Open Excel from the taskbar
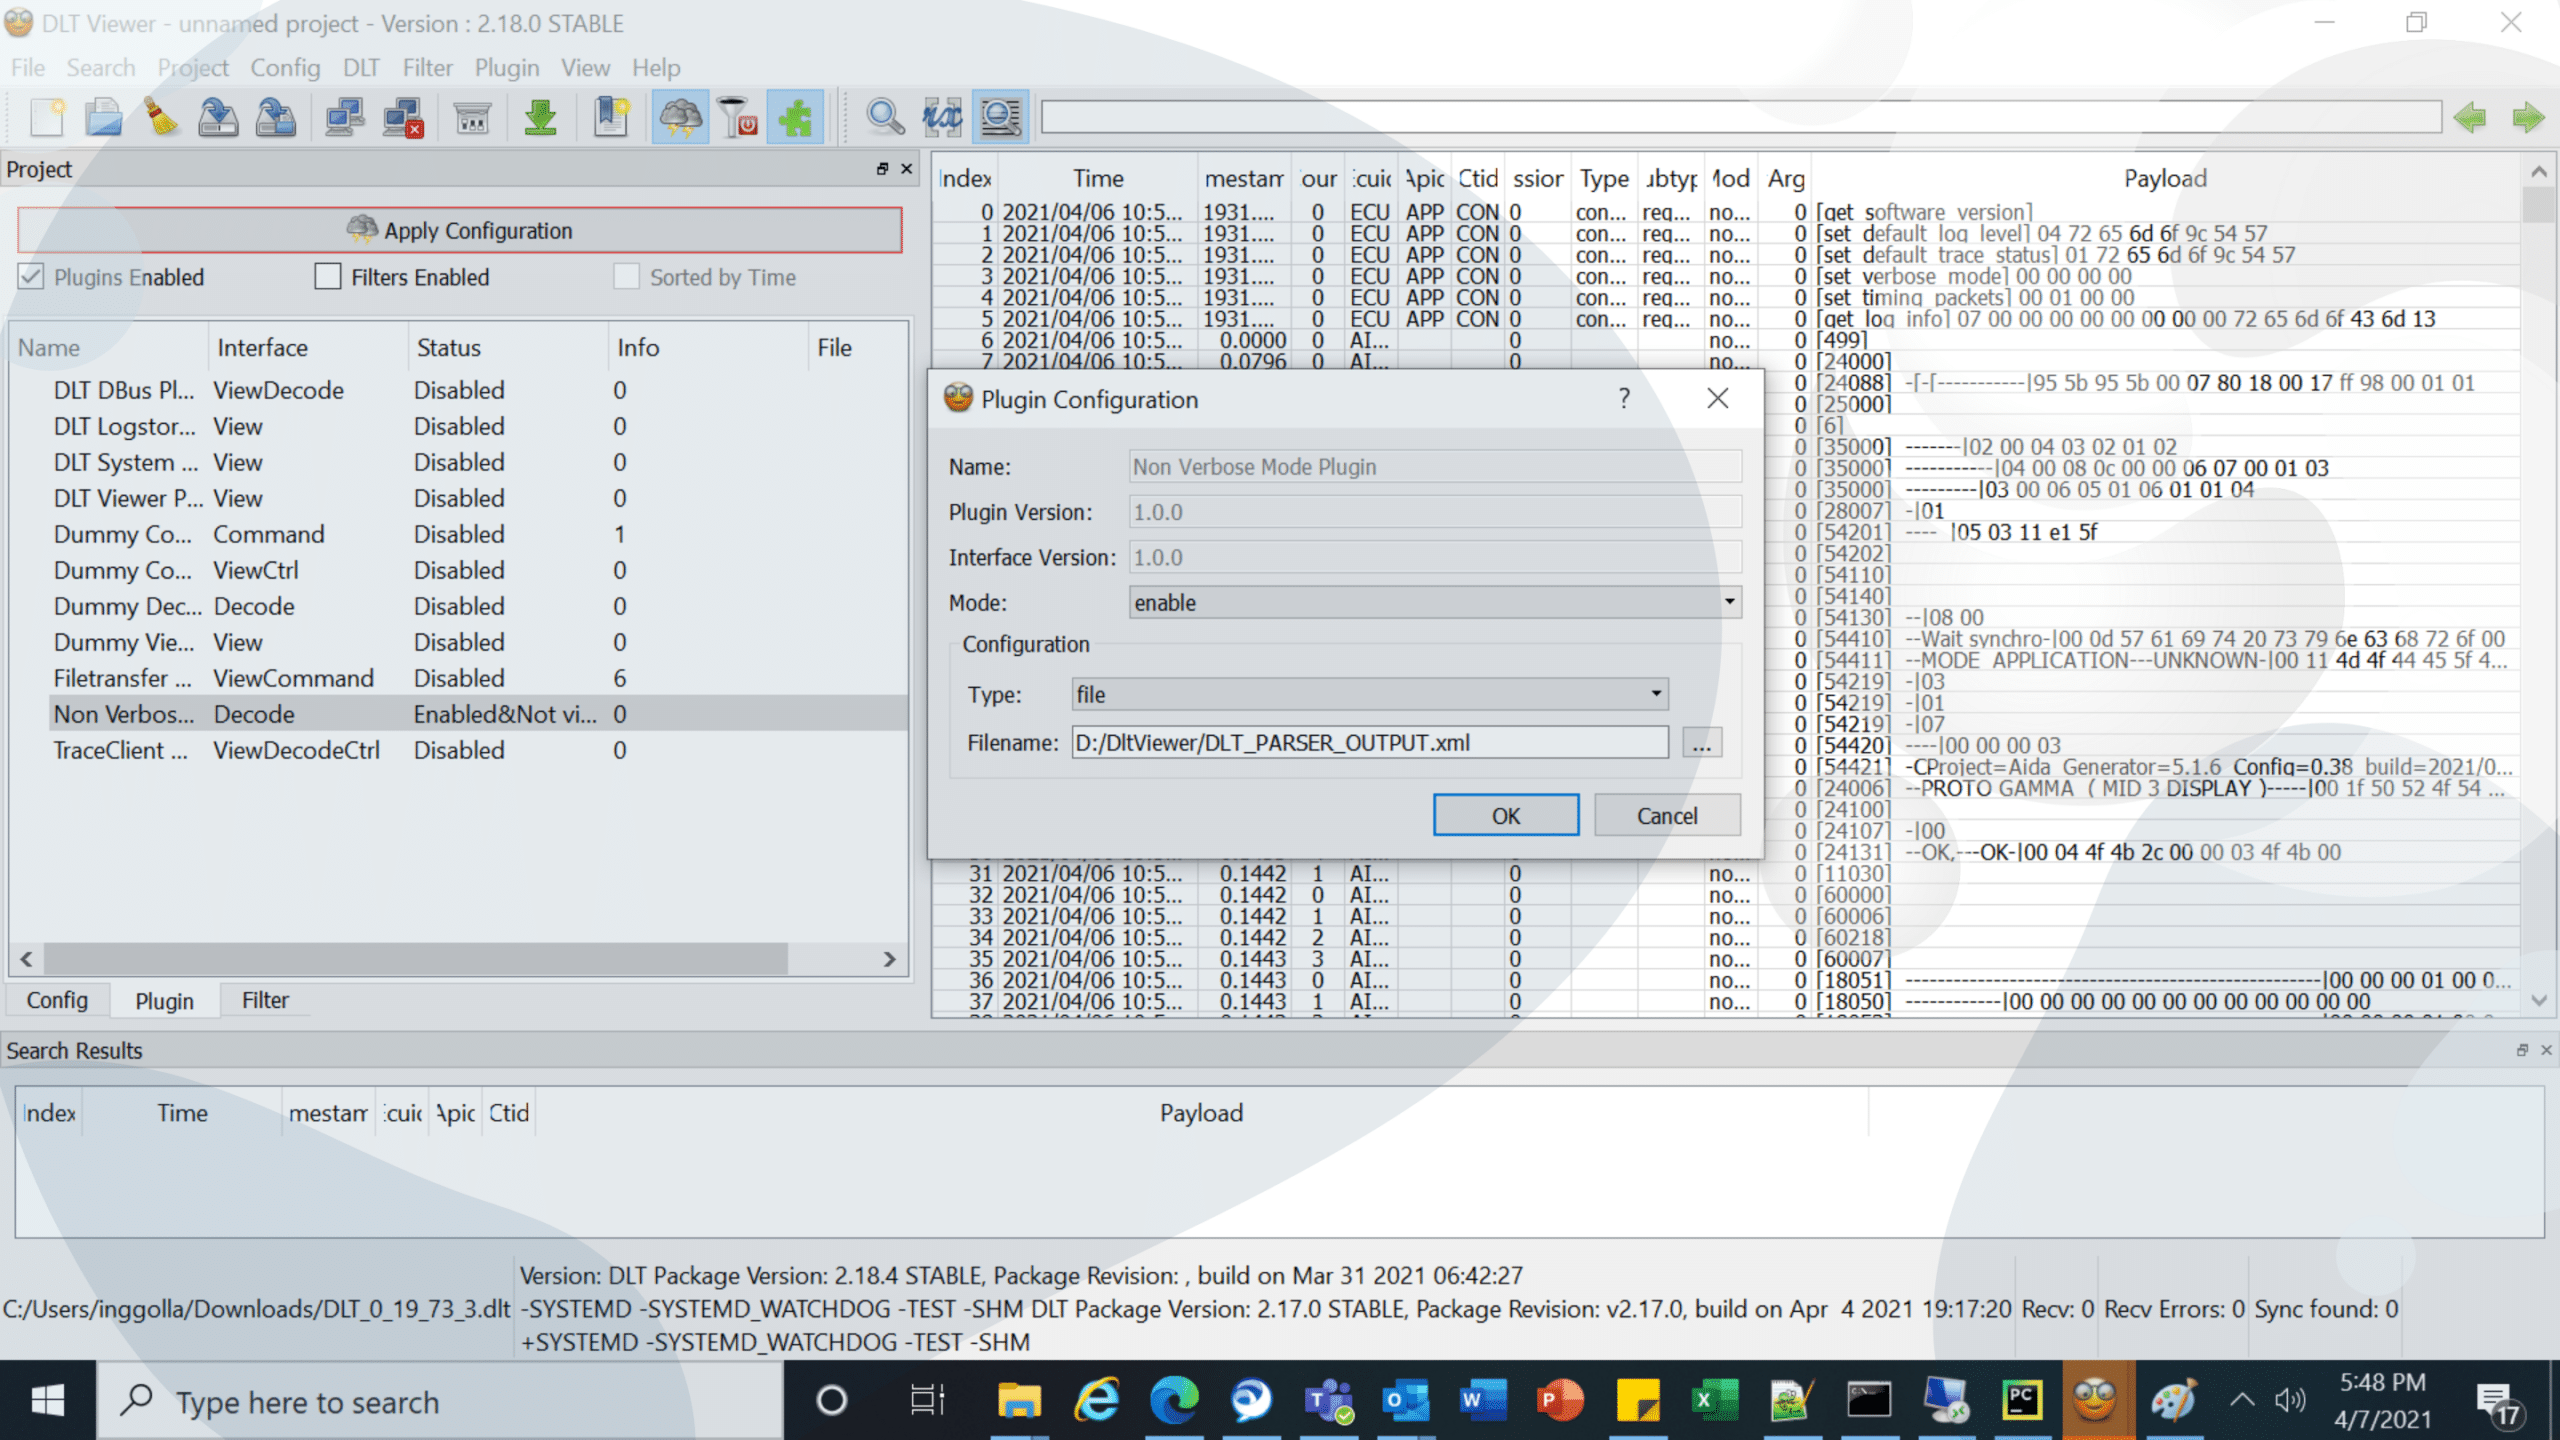Image resolution: width=2560 pixels, height=1440 pixels. pos(1714,1400)
